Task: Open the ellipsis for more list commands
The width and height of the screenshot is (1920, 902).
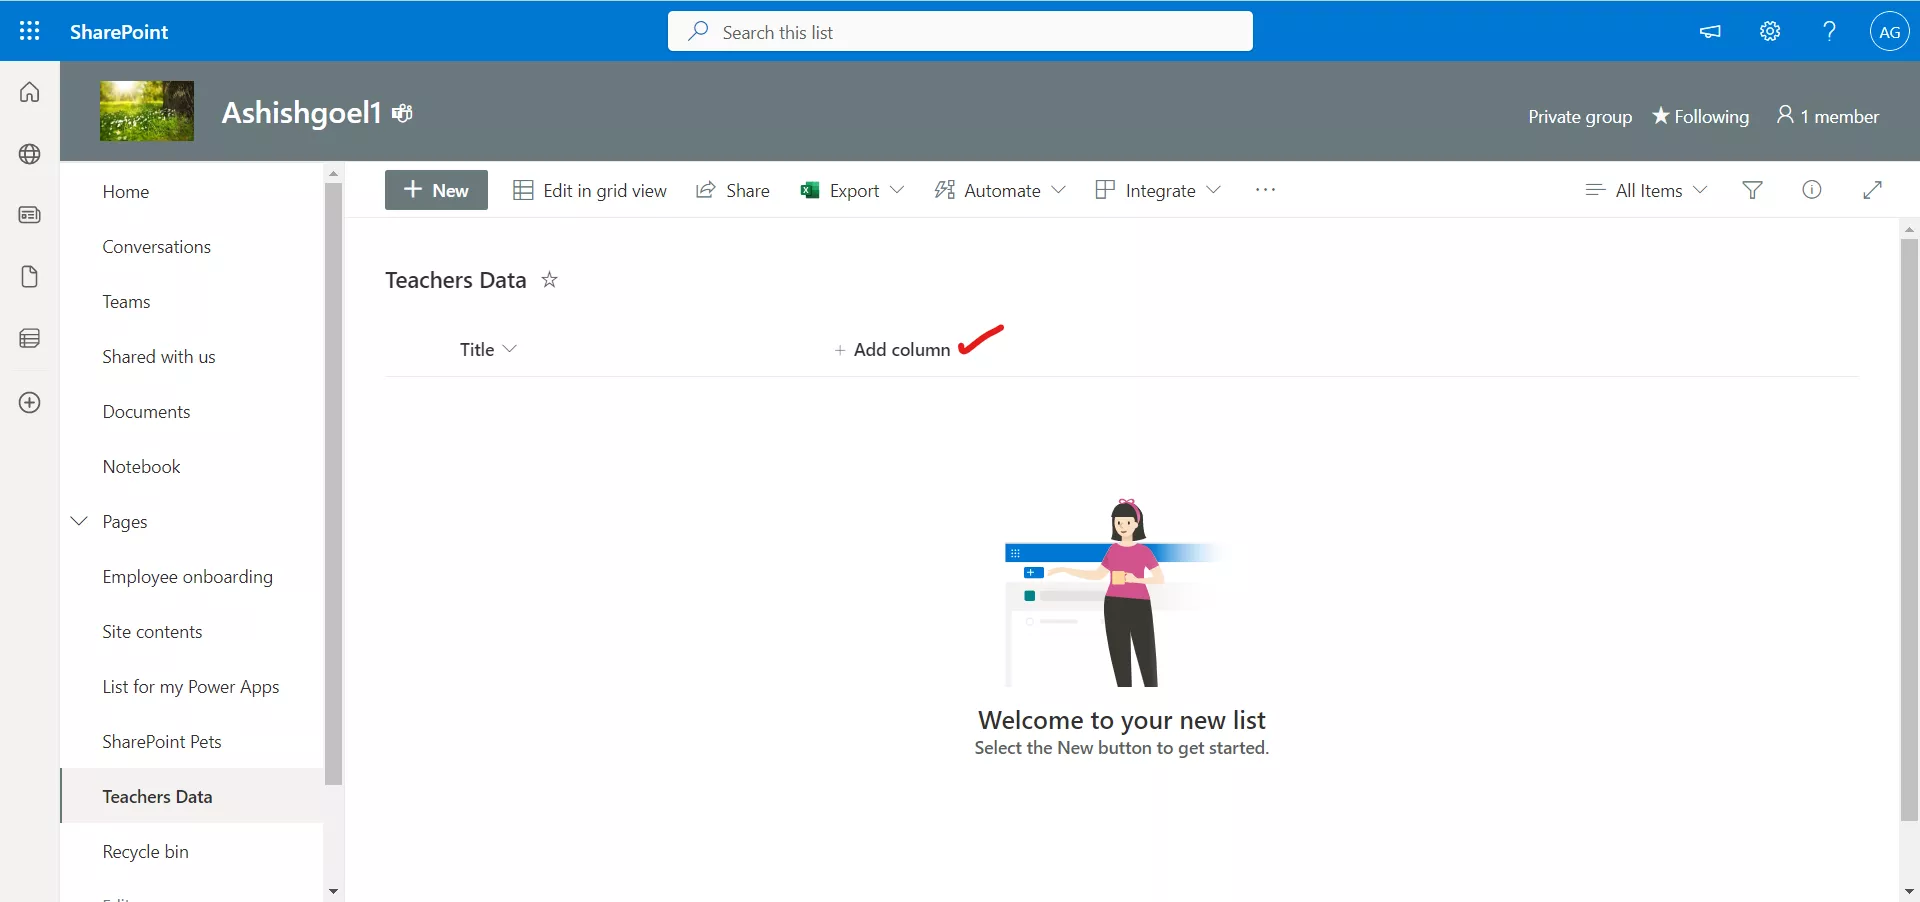Action: click(x=1265, y=190)
